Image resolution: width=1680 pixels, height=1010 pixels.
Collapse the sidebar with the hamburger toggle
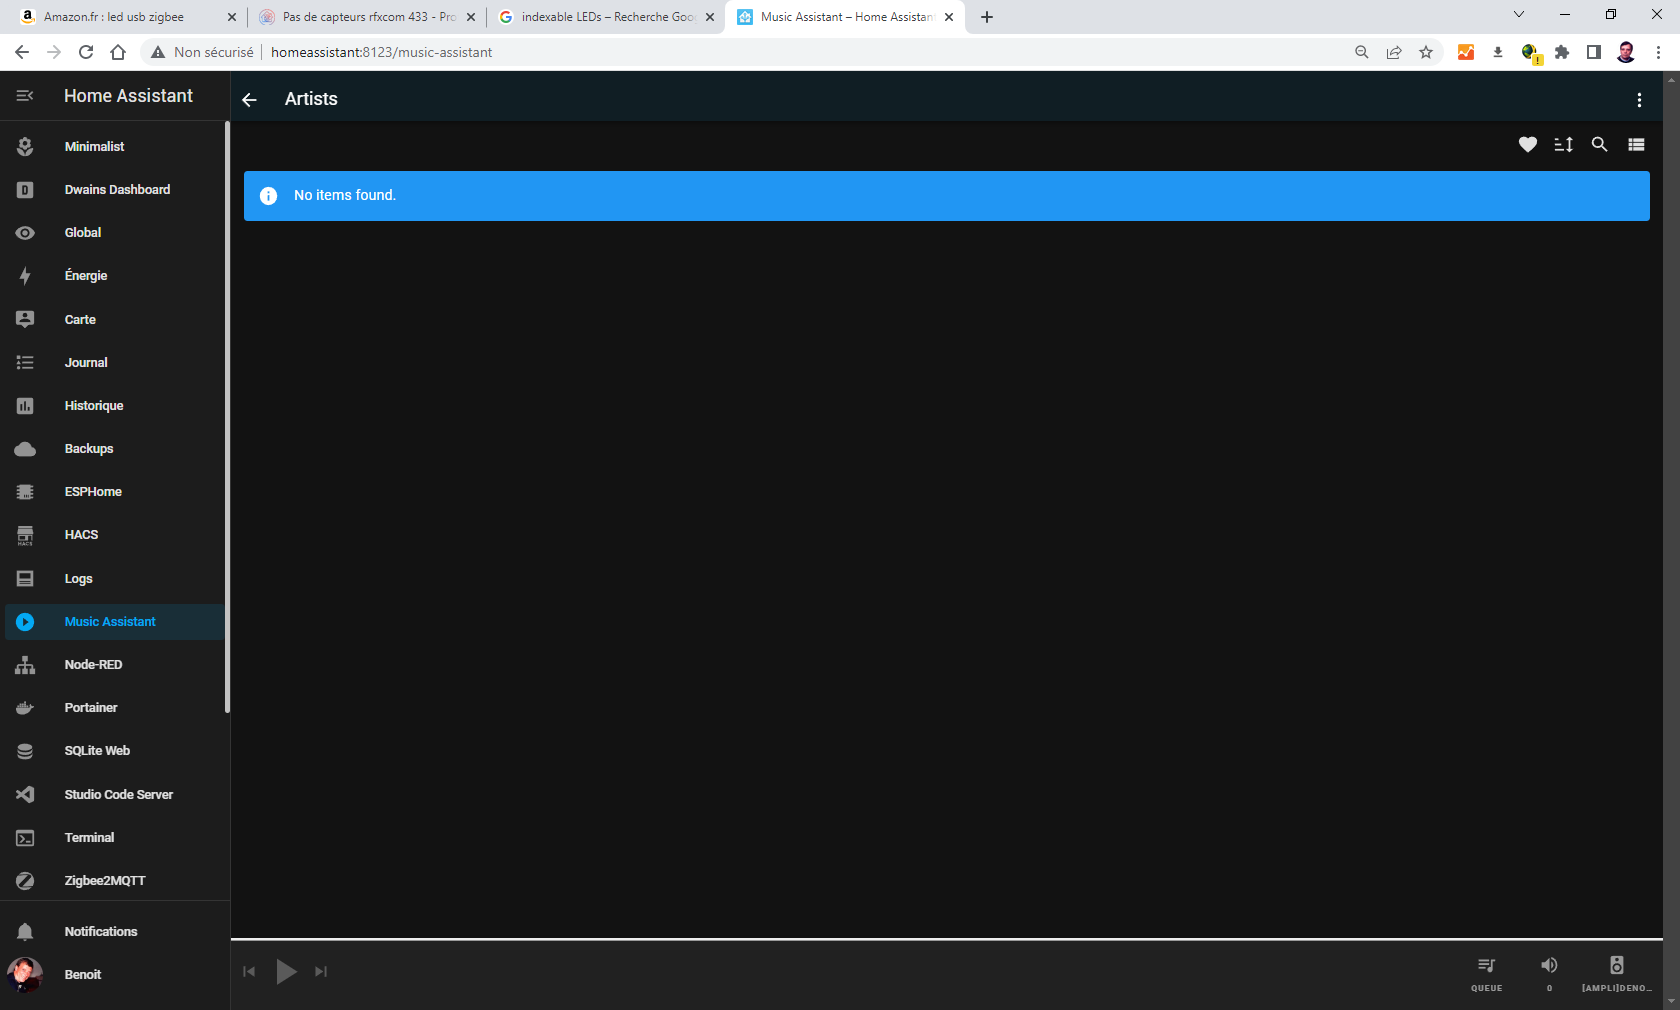pos(24,96)
